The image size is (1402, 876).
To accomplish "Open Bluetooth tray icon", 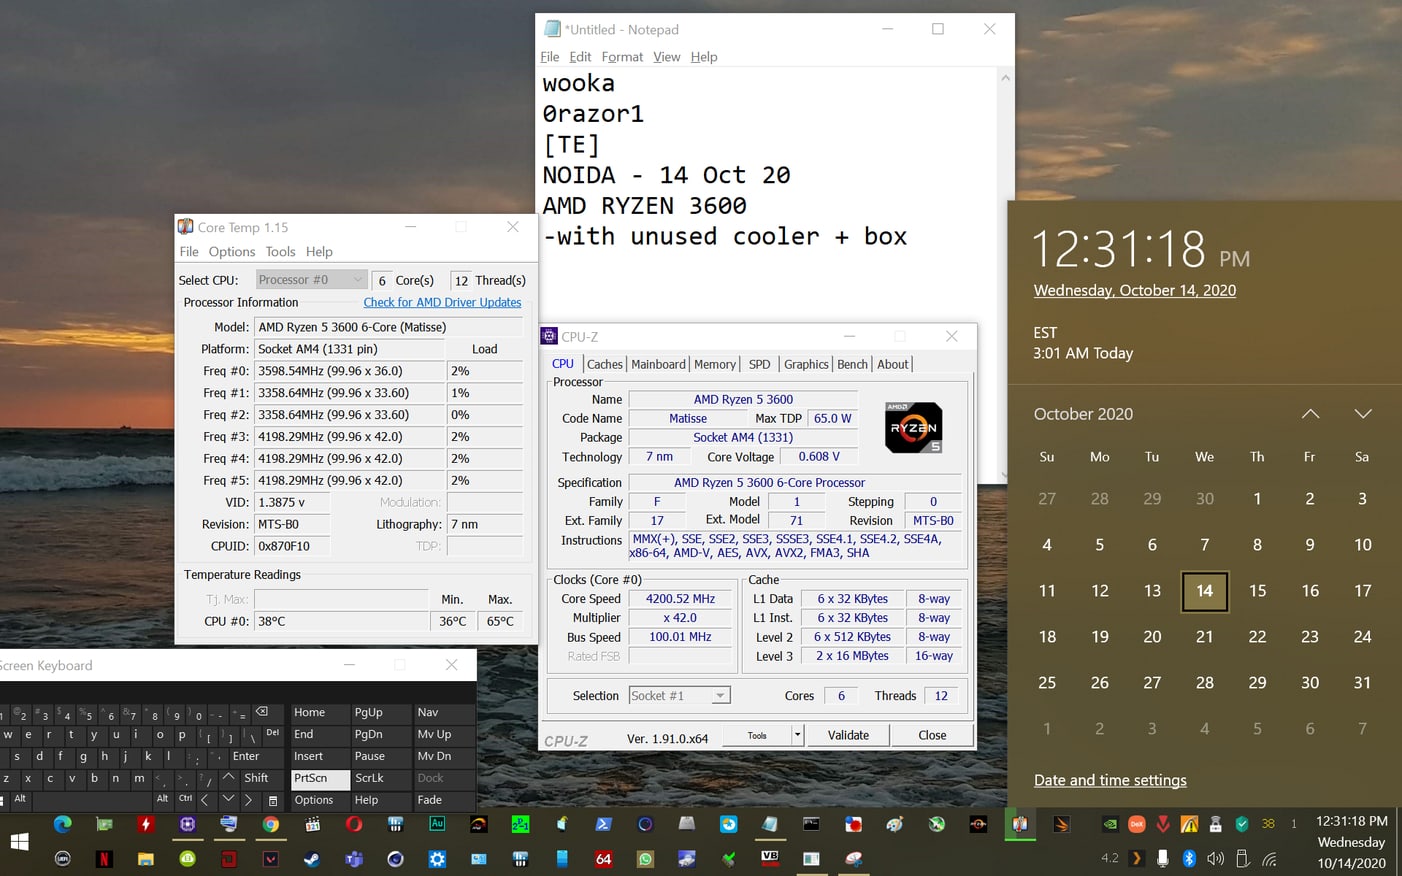I will (x=1189, y=859).
